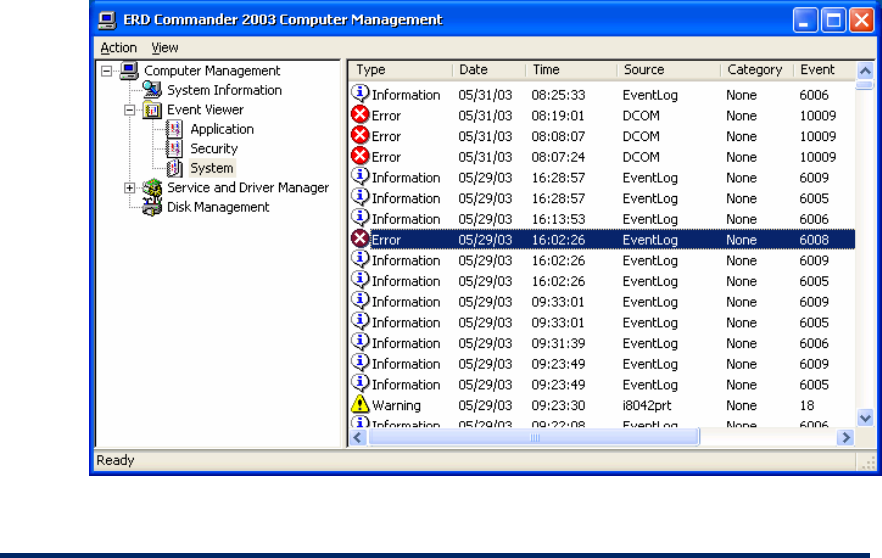Collapse the Computer Management tree node
This screenshot has width=882, height=558.
[106, 71]
